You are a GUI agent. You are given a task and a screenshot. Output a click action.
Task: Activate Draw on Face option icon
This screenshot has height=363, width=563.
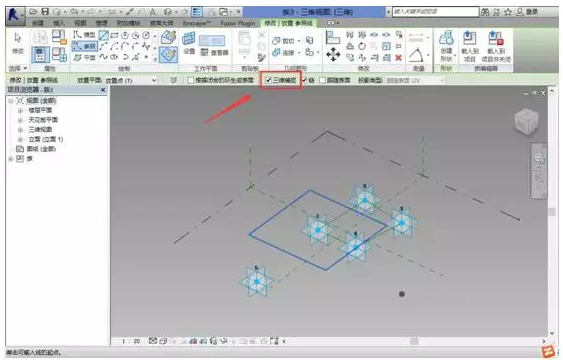pos(168,37)
